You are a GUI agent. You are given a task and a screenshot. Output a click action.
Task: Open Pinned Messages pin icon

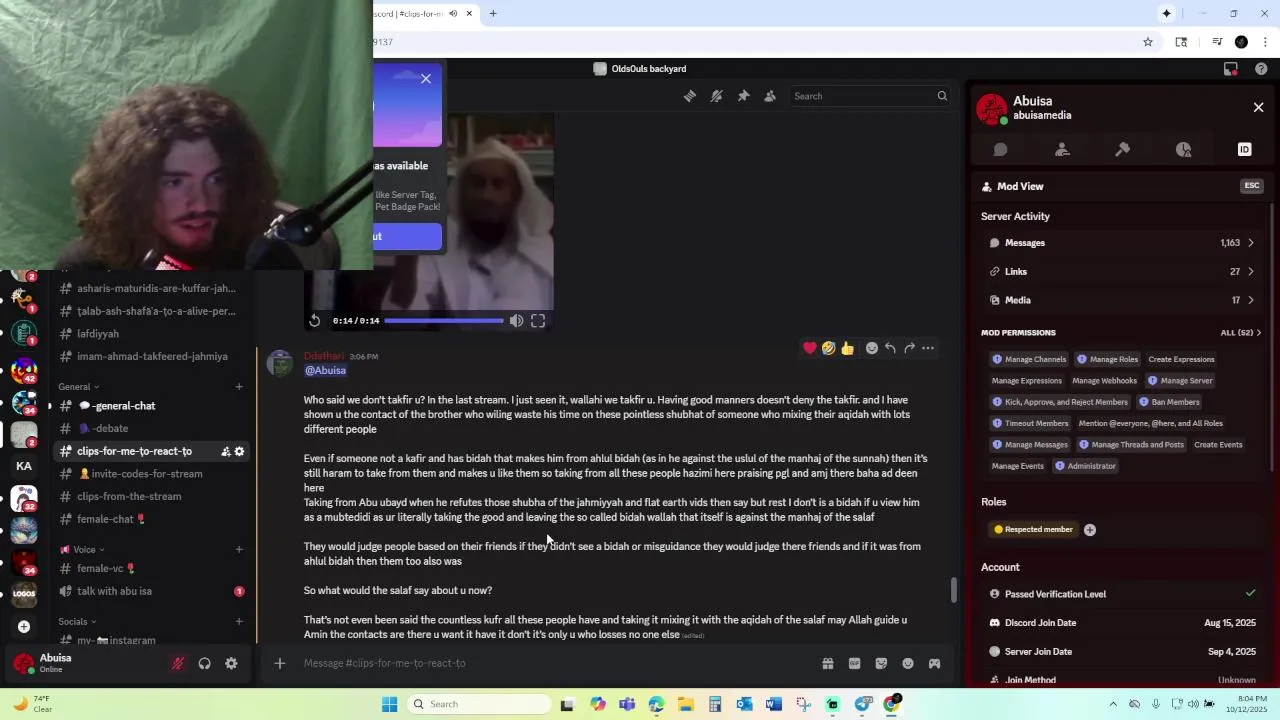(x=743, y=96)
